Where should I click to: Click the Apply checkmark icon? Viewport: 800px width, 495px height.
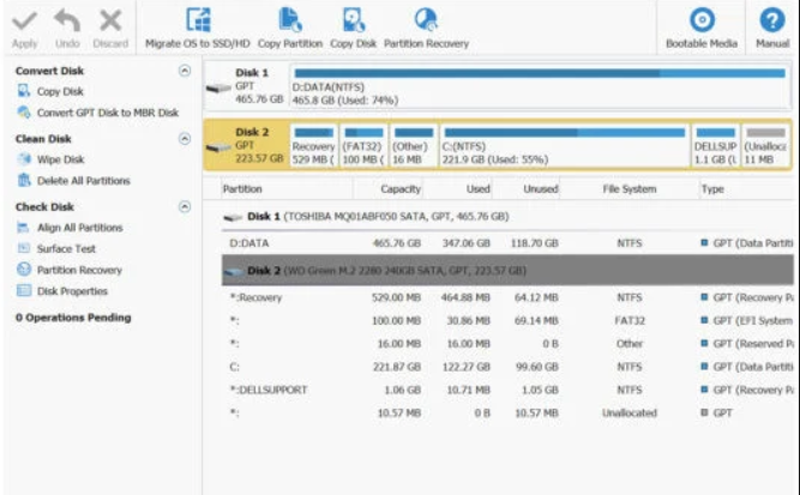25,20
